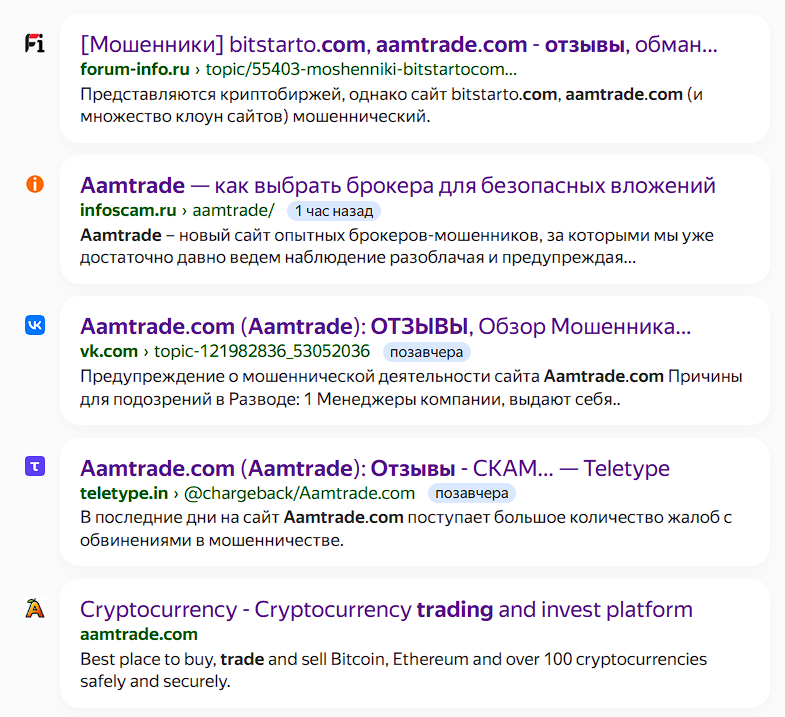
Task: Click the teletype.in domain link
Action: 125,493
